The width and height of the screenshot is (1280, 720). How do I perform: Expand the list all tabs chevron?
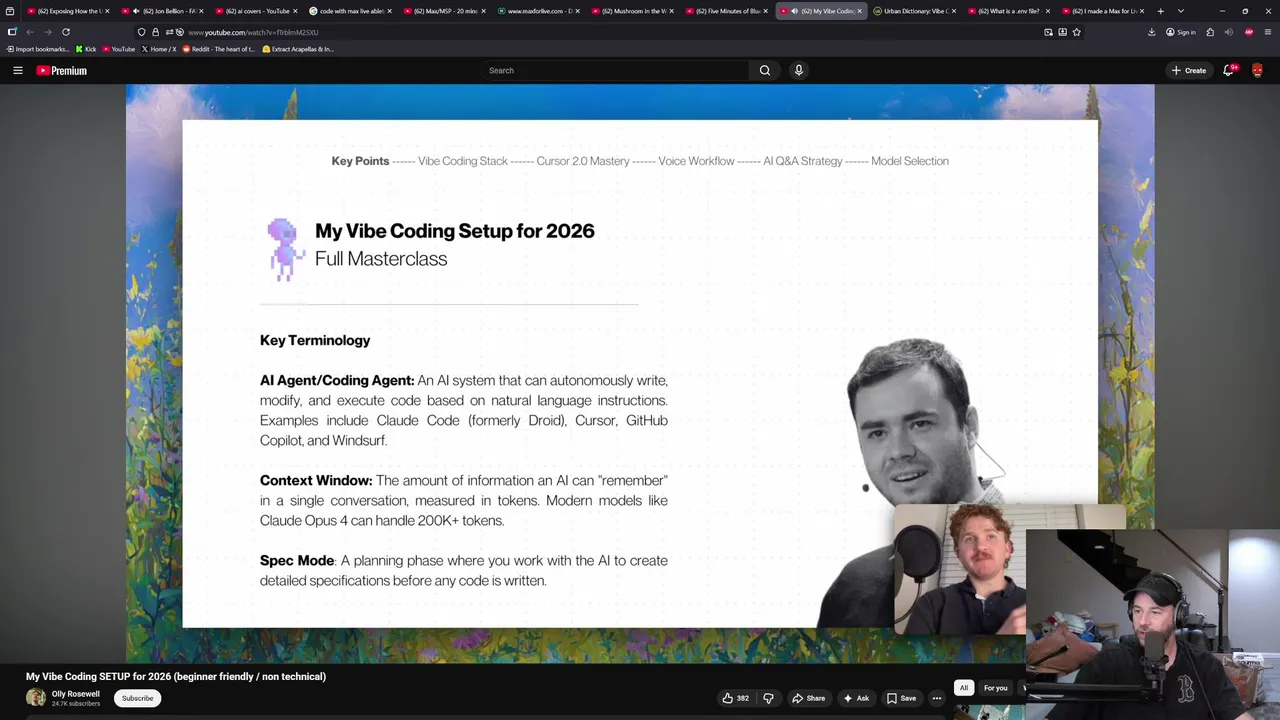coord(1181,11)
